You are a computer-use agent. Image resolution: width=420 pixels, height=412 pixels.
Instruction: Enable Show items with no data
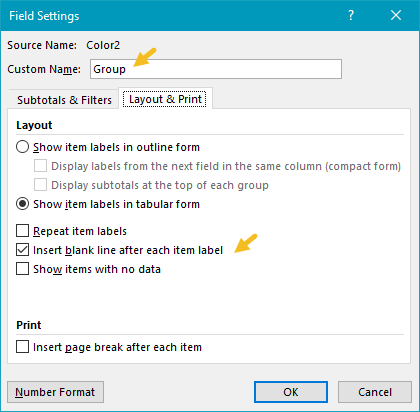click(x=22, y=269)
